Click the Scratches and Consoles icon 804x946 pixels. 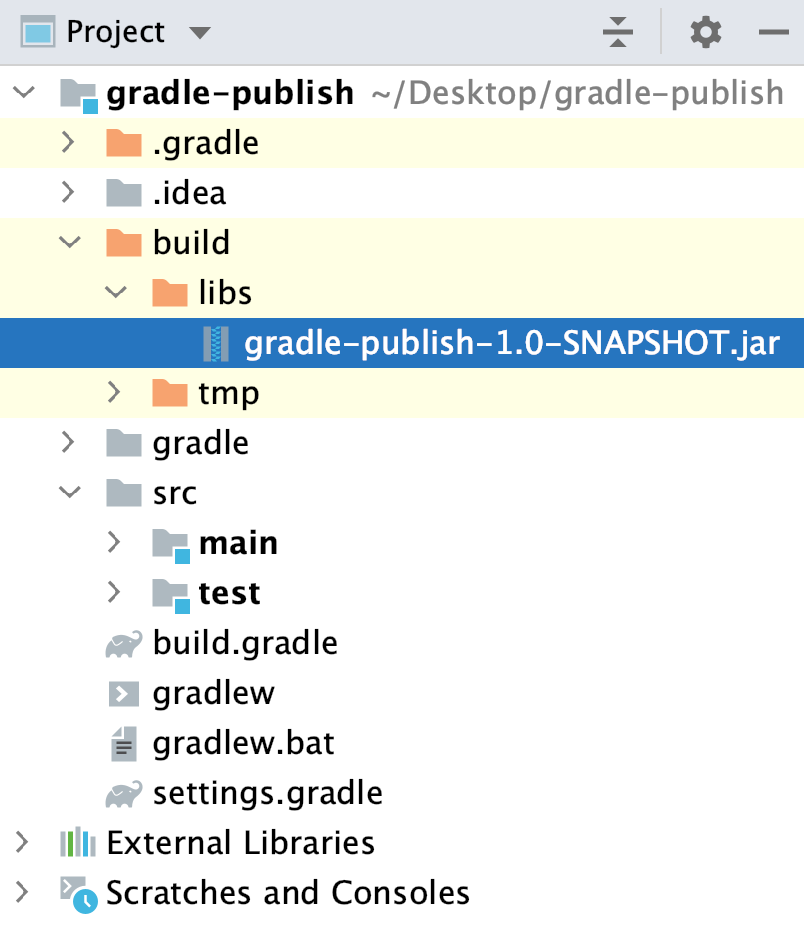pos(79,895)
